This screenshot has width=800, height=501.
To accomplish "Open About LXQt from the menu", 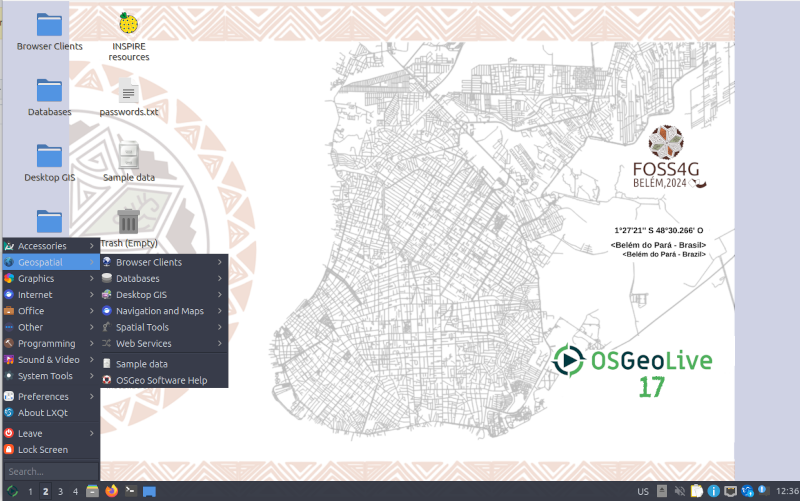I will pos(51,413).
